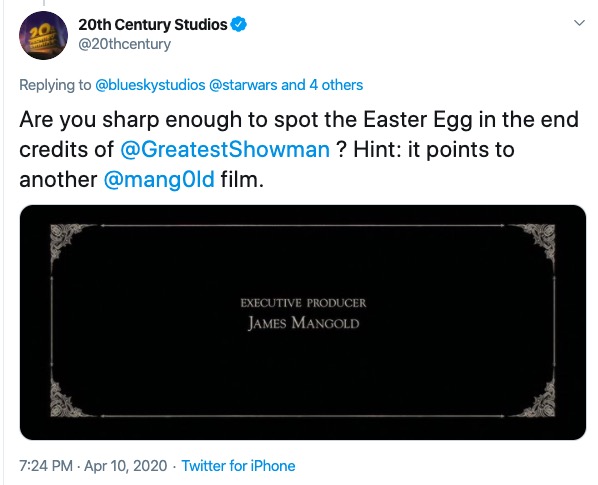Open the 20th Century Studios profile avatar
598x485 pixels.
[43, 35]
